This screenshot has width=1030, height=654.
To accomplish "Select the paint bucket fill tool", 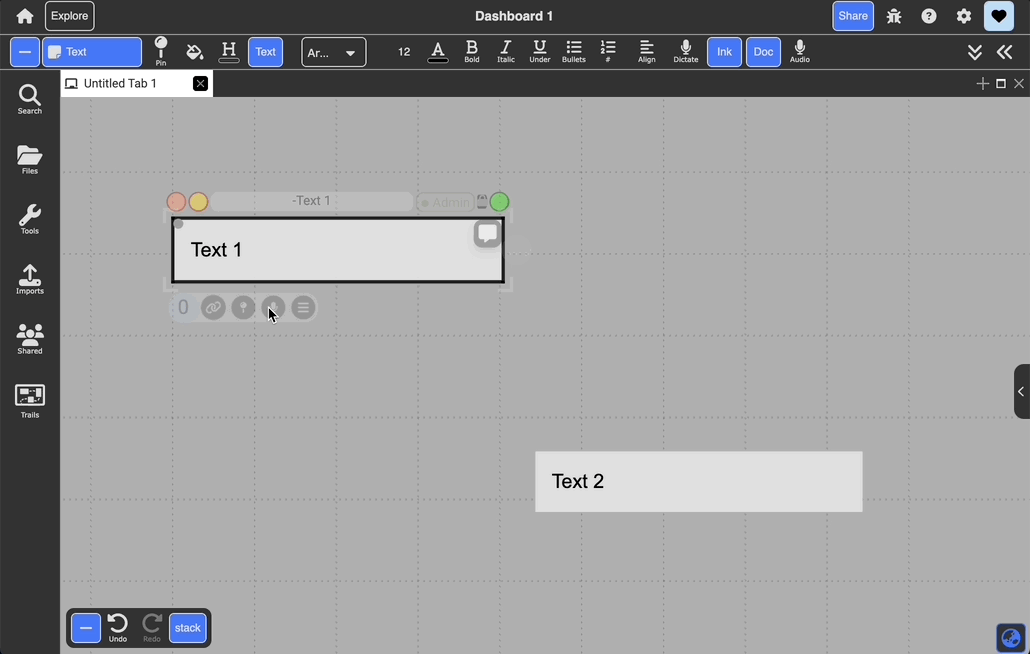I will [x=195, y=52].
